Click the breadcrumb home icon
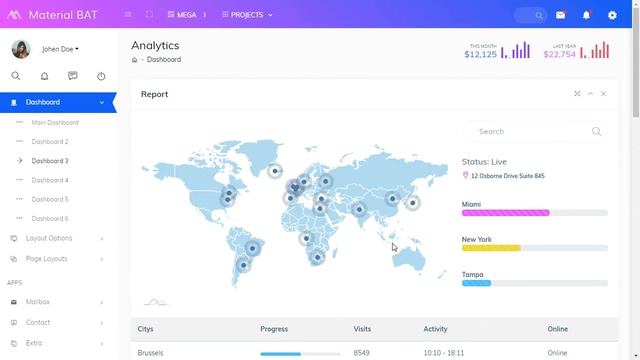Viewport: 640px width, 360px height. tap(134, 60)
